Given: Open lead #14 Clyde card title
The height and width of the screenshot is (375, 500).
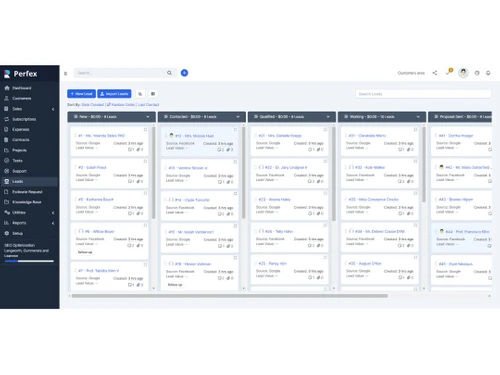Looking at the screenshot, I should click(x=192, y=200).
